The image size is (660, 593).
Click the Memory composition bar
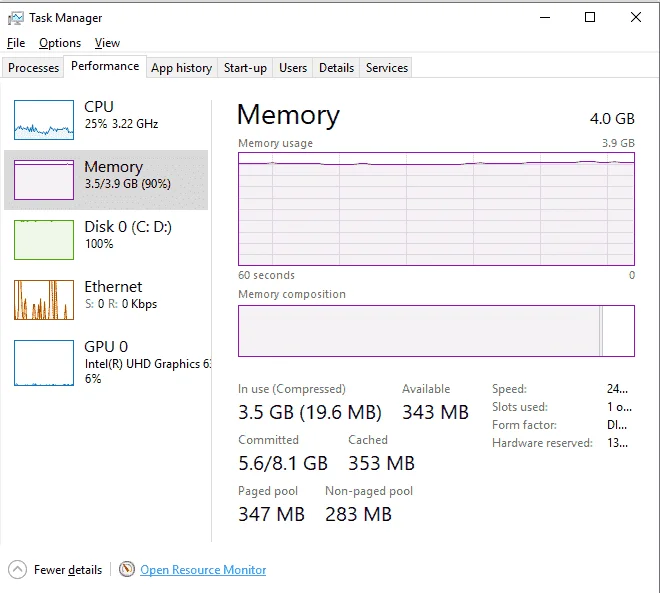point(436,331)
